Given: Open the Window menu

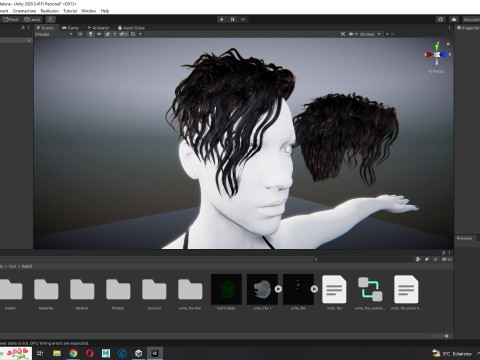Looking at the screenshot, I should click(x=88, y=11).
